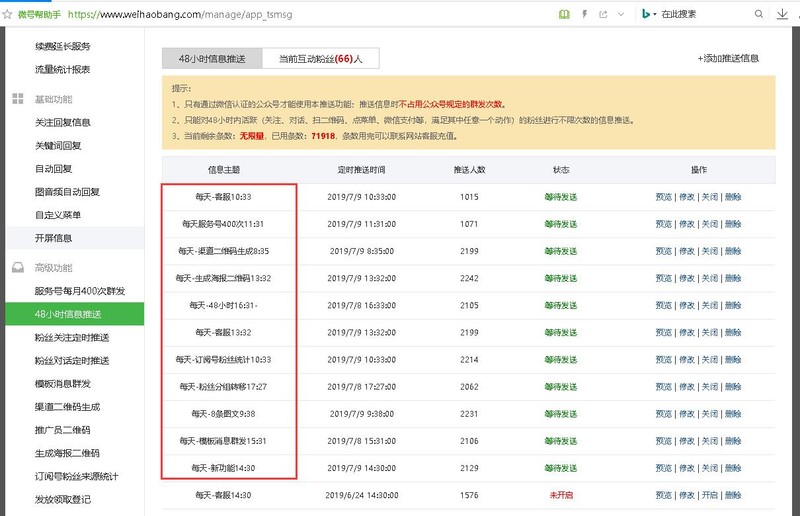The height and width of the screenshot is (516, 800).
Task: Click the magnifier search icon
Action: (758, 14)
